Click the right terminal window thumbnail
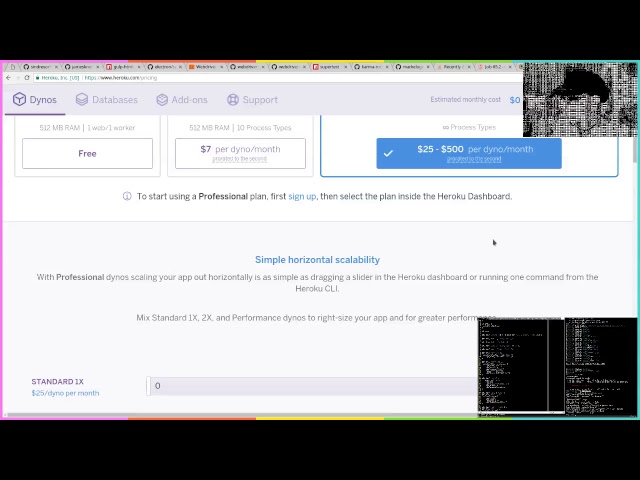640x480 pixels. click(x=601, y=367)
